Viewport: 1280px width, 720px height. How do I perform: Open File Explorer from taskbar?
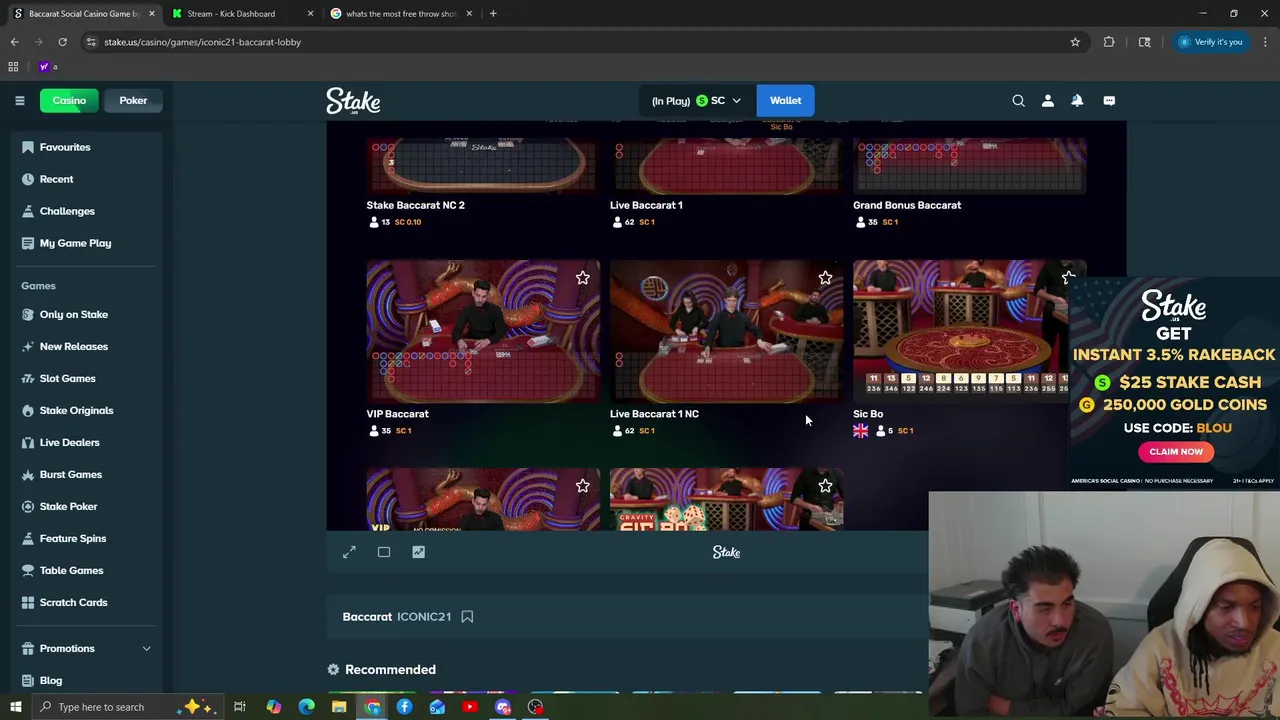339,707
